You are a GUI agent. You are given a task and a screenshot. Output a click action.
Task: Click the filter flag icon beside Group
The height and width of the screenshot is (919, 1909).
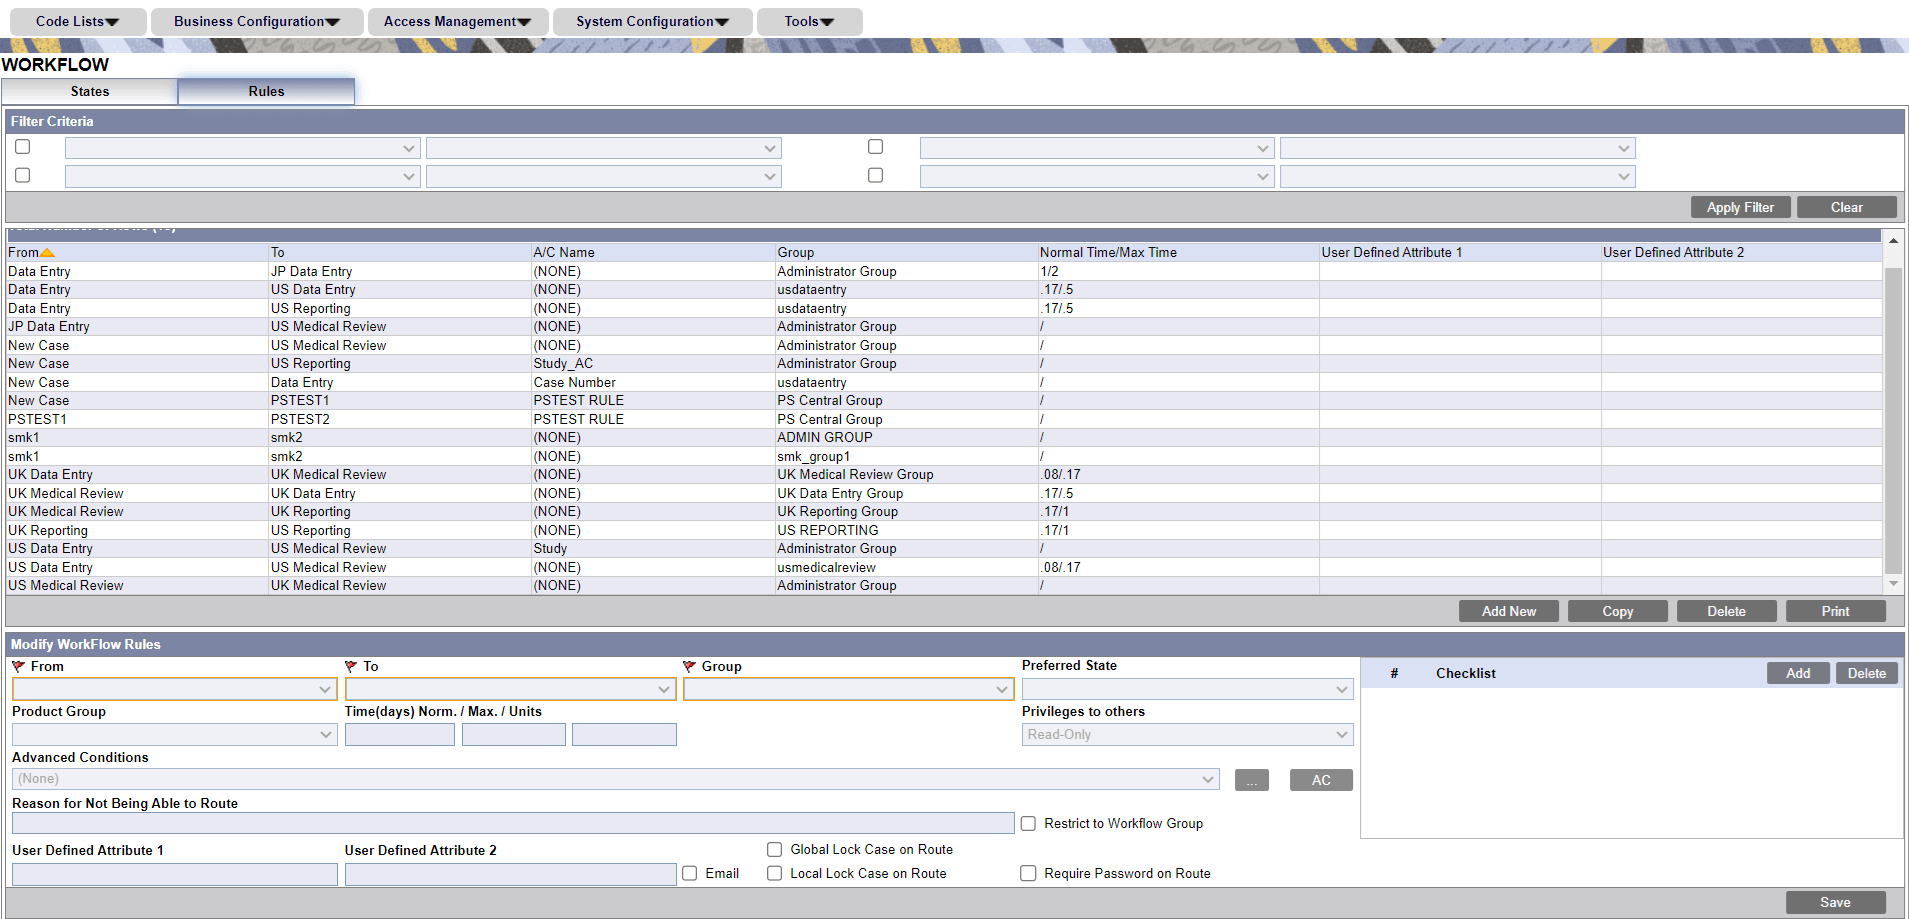689,666
